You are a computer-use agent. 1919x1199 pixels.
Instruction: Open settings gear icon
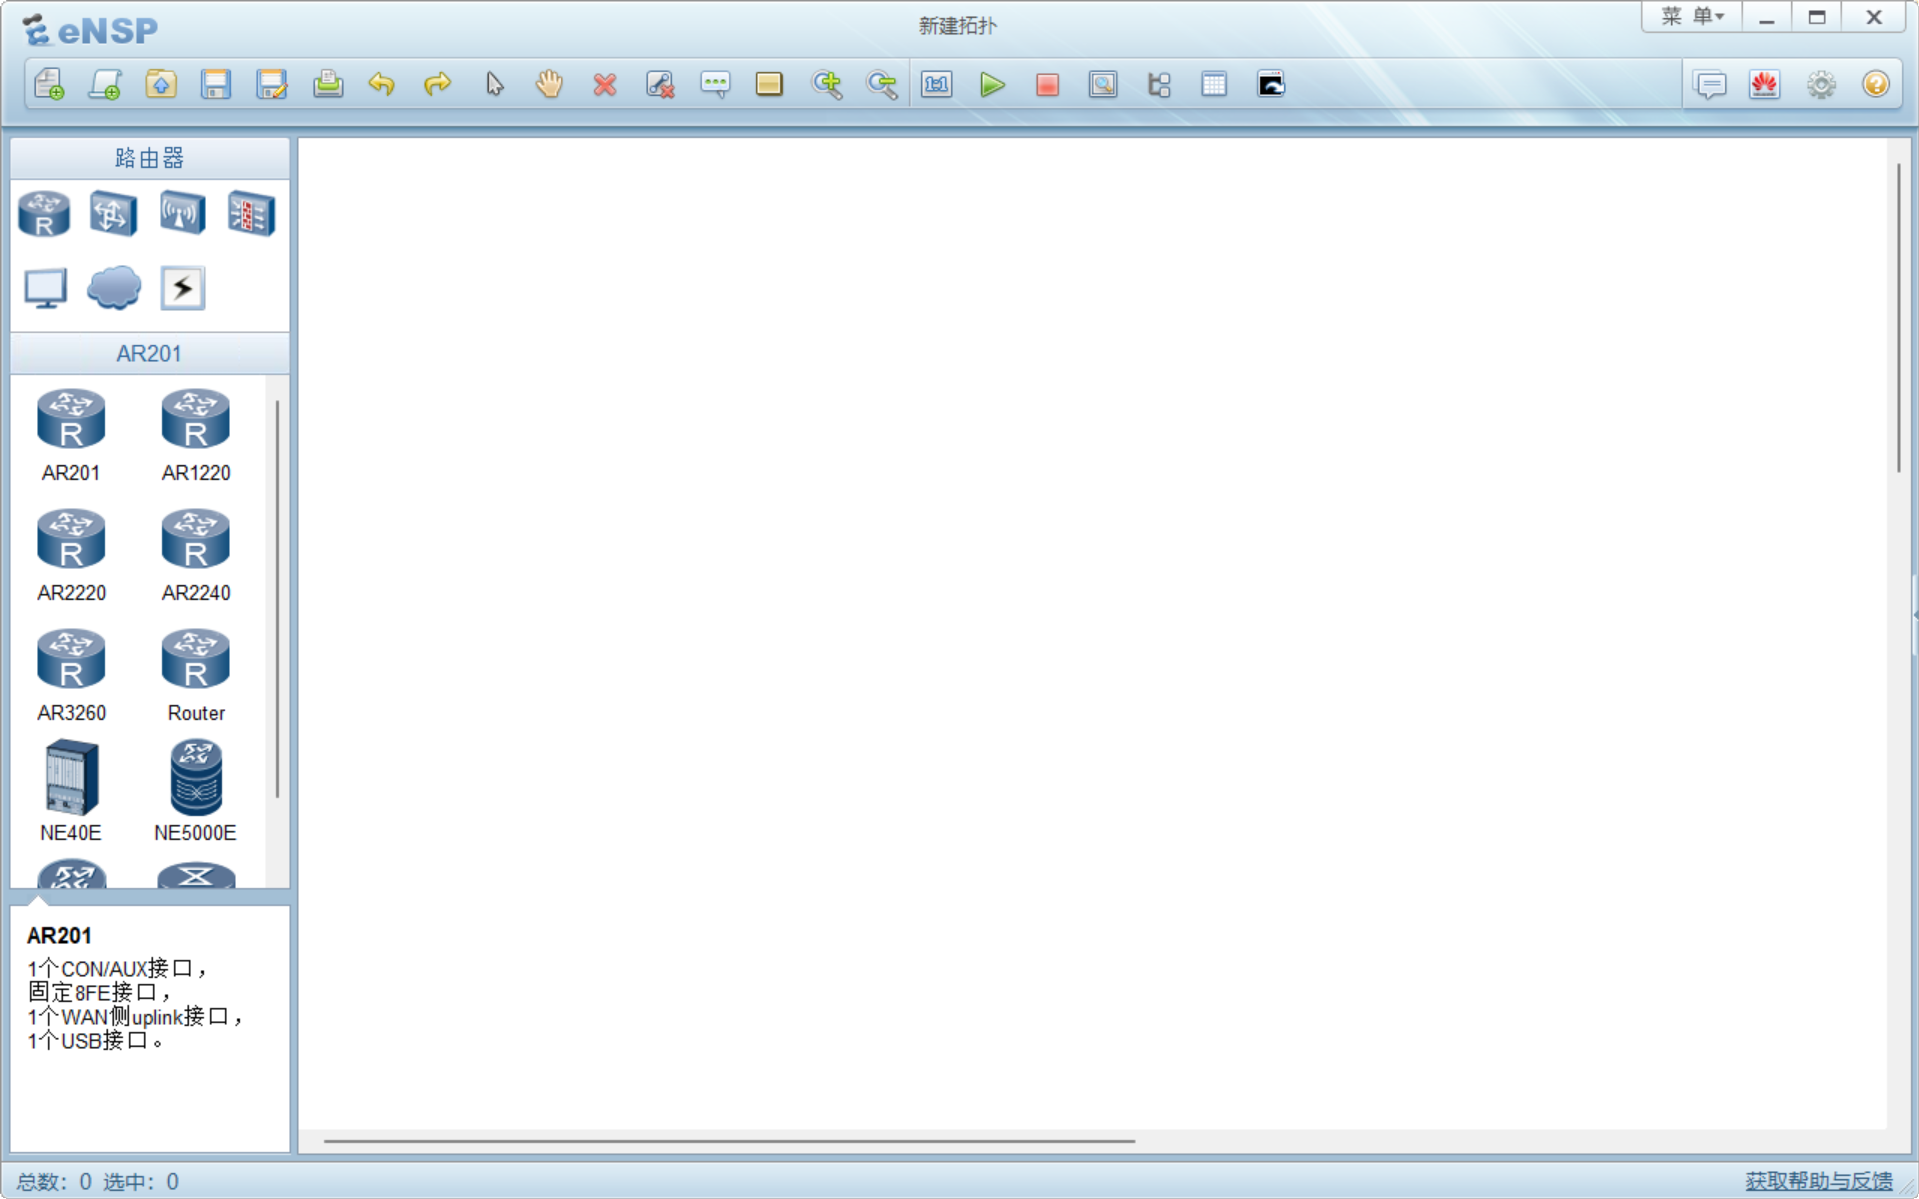pos(1821,85)
